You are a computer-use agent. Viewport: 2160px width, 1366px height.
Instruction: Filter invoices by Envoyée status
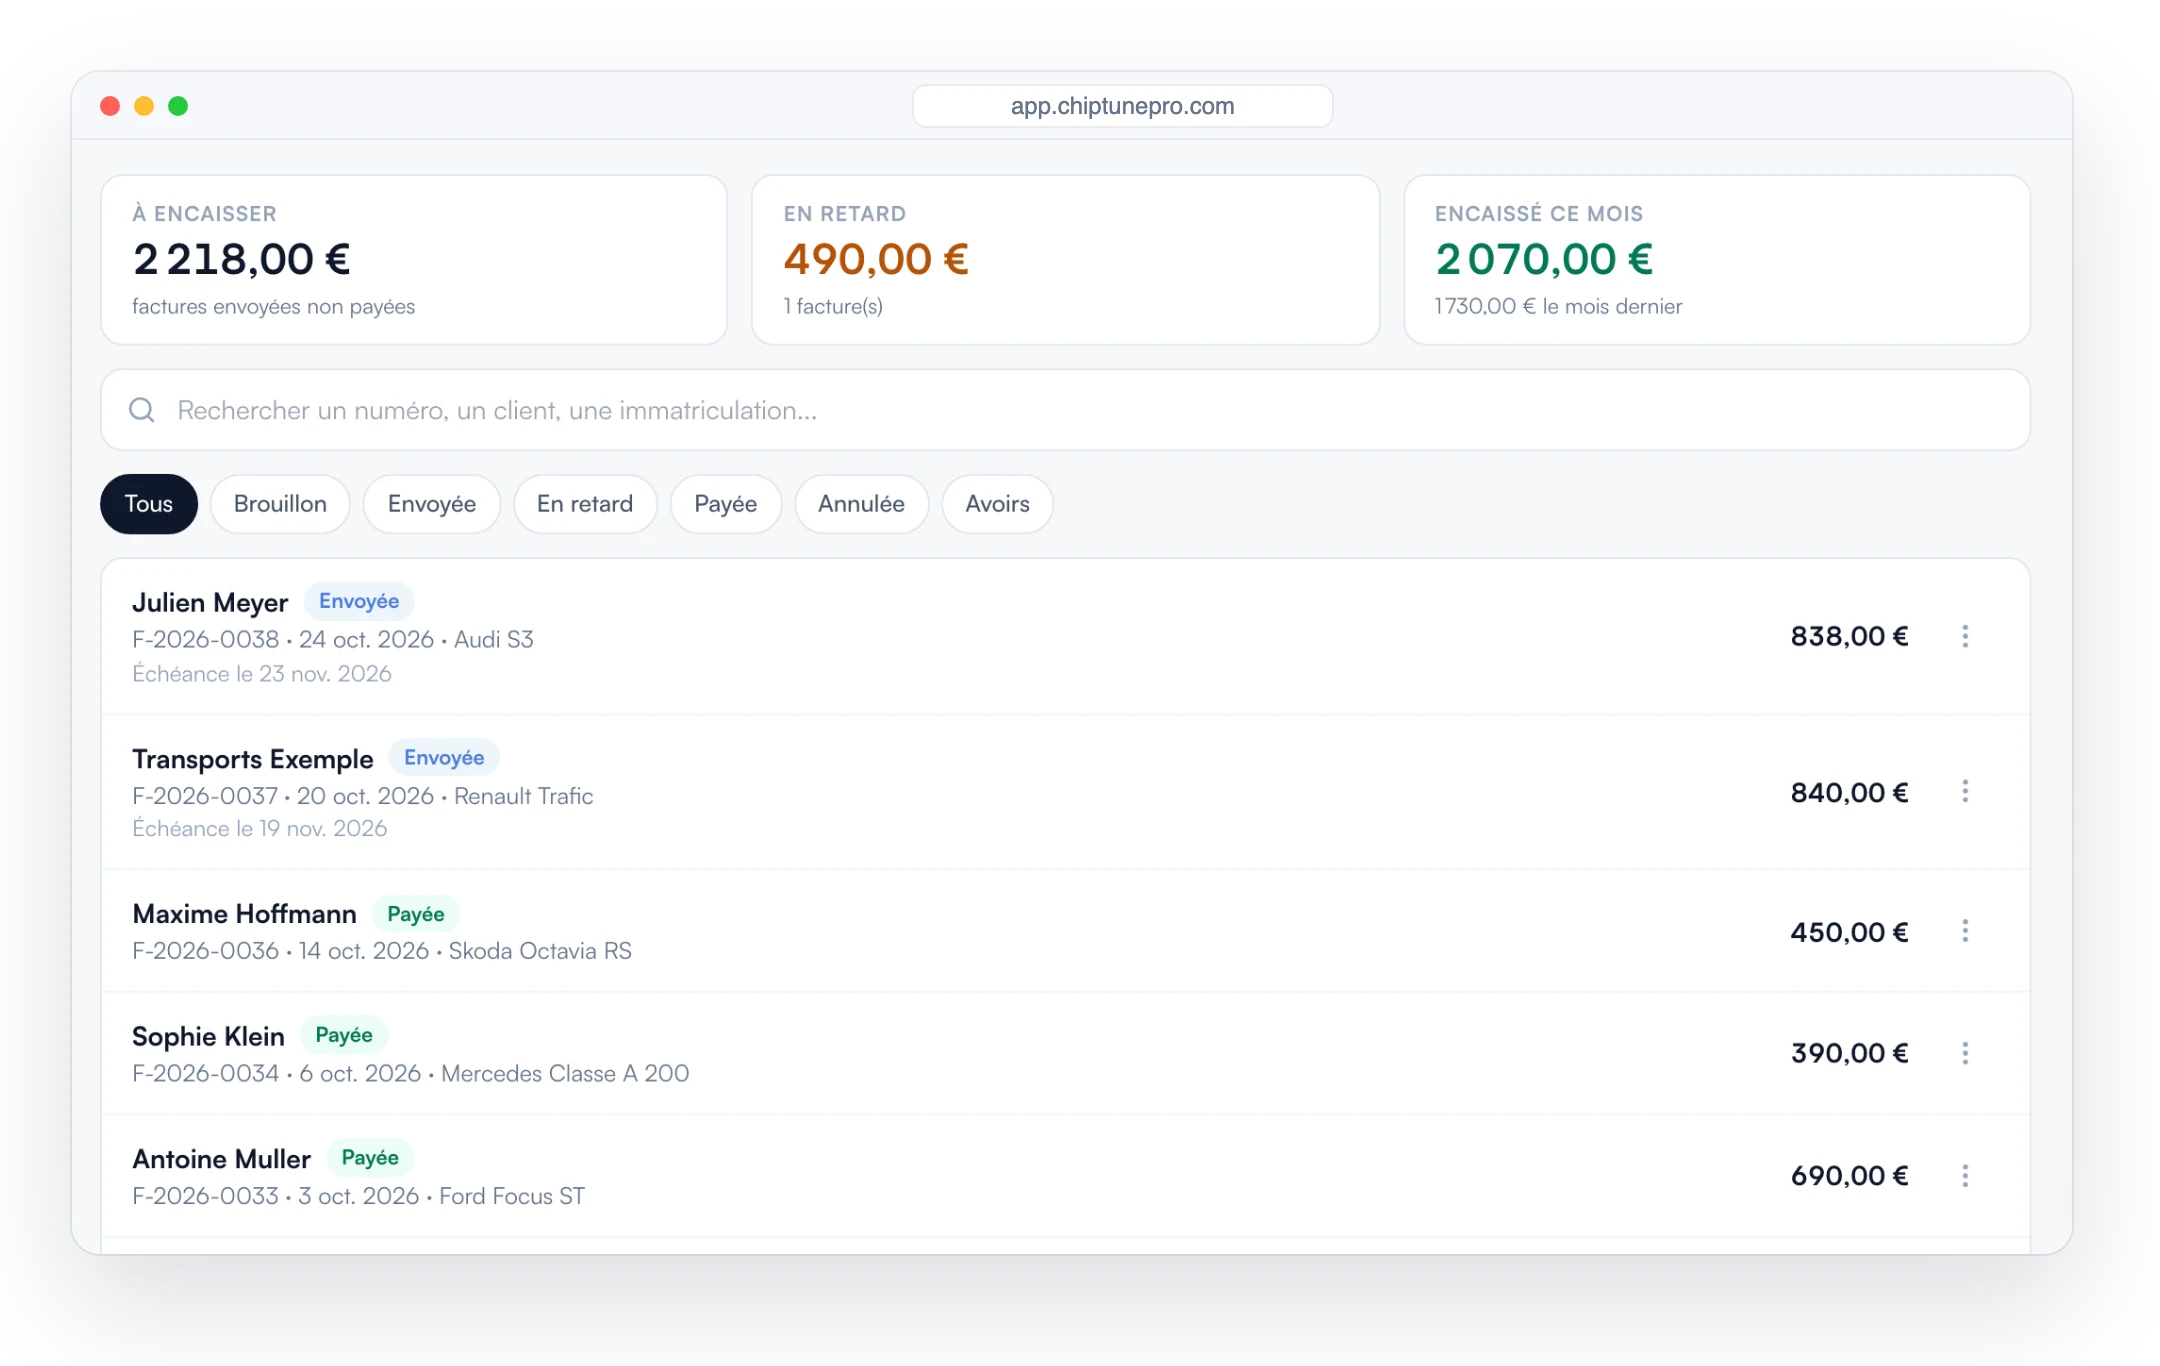click(x=432, y=504)
